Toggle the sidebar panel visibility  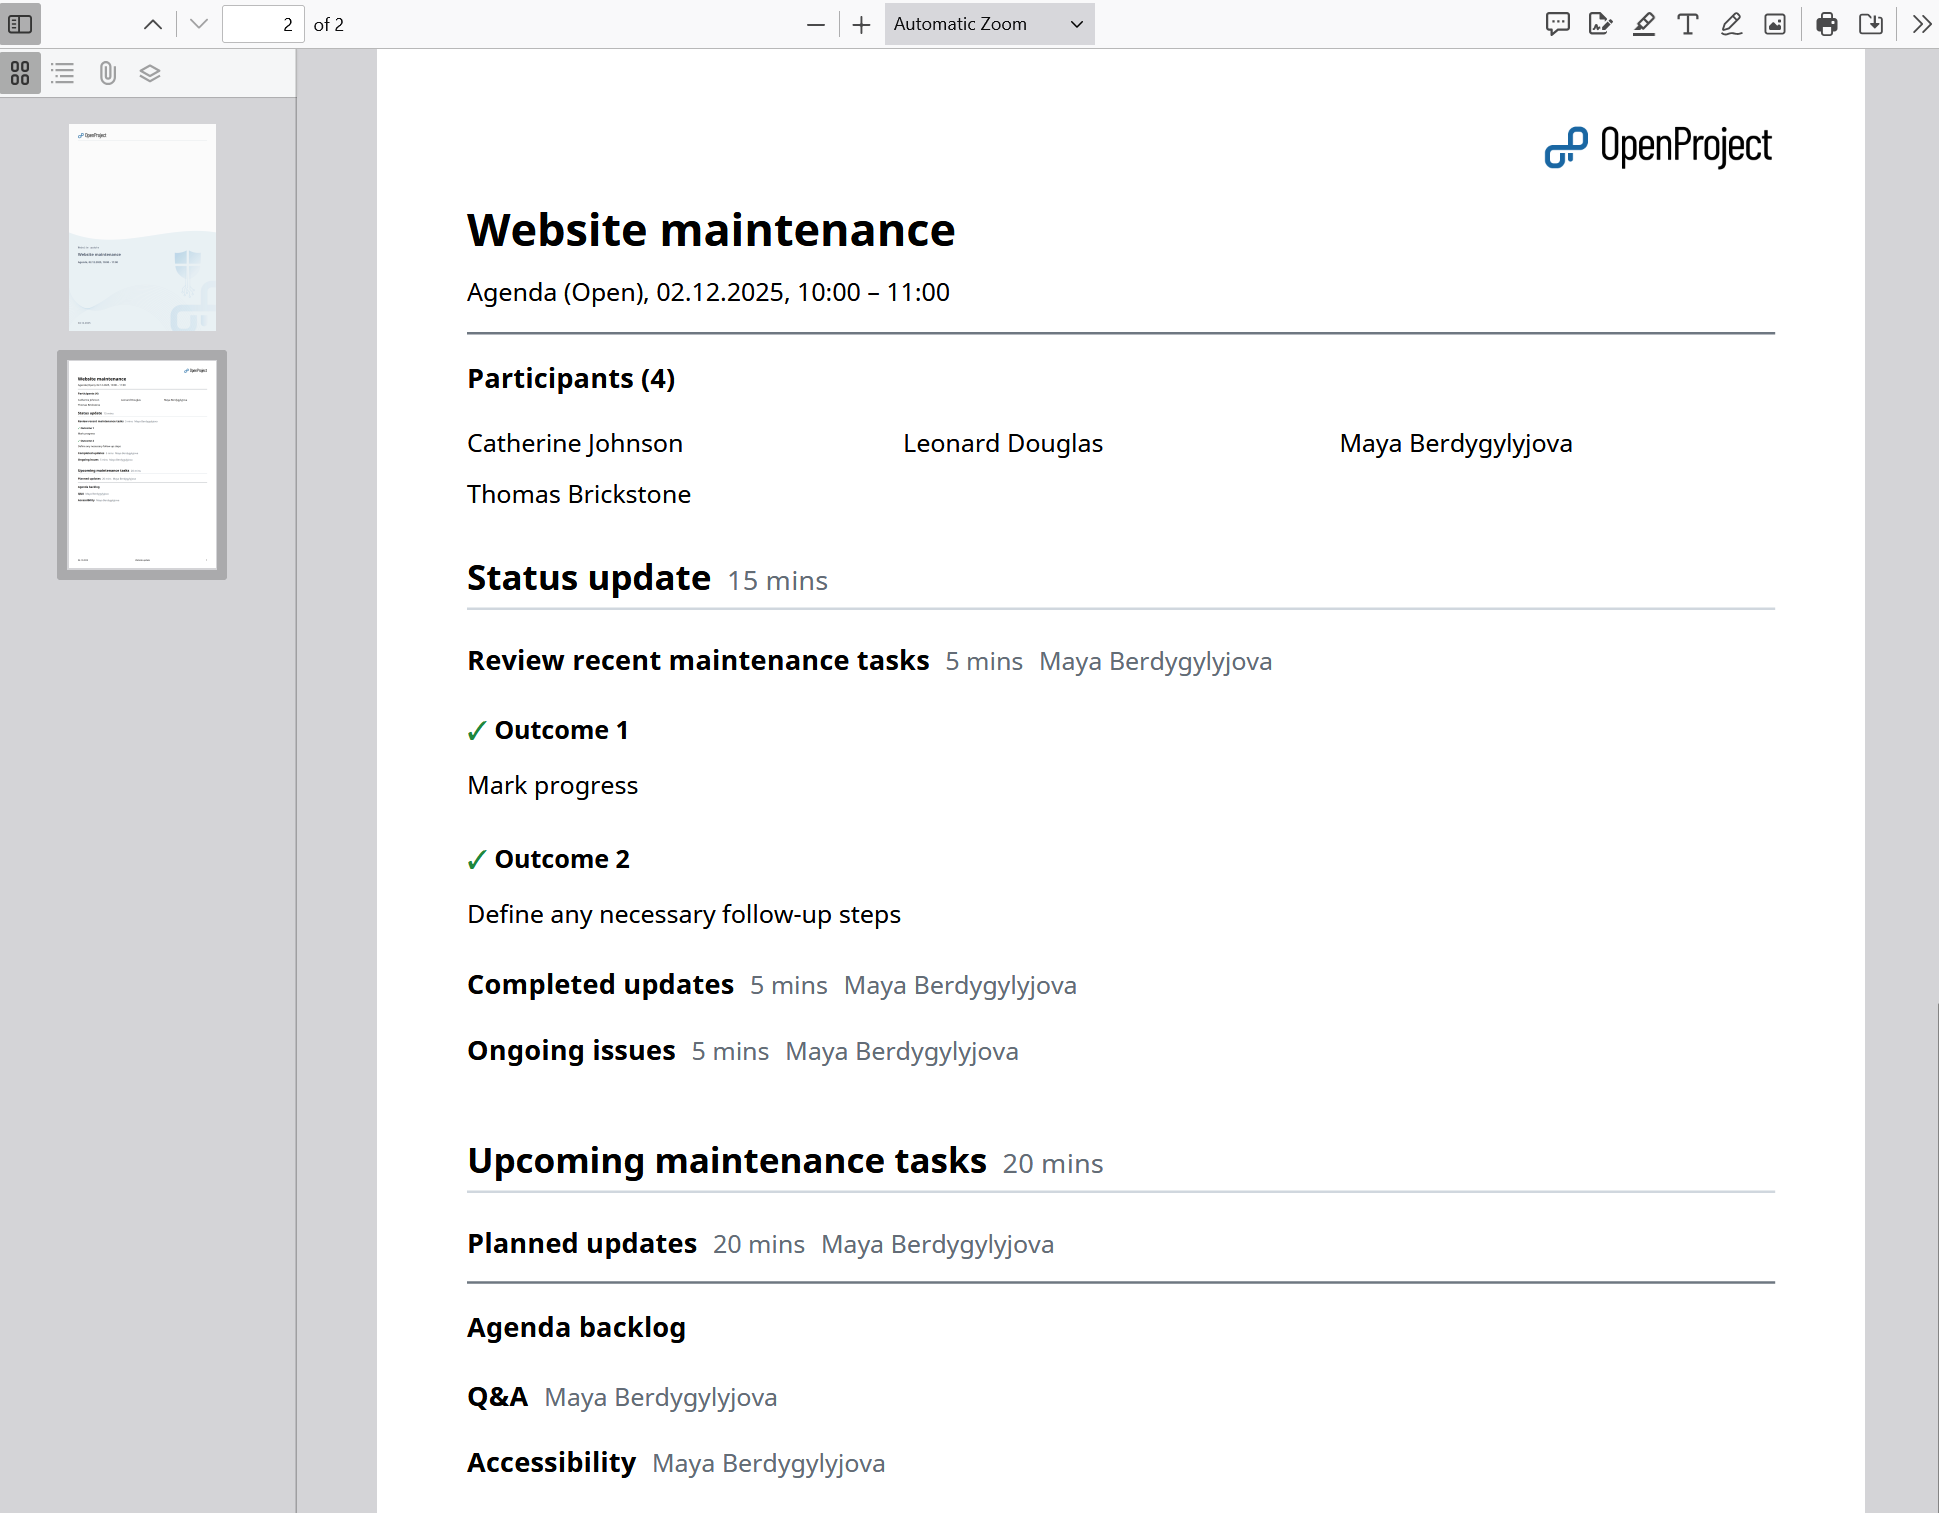coord(20,24)
